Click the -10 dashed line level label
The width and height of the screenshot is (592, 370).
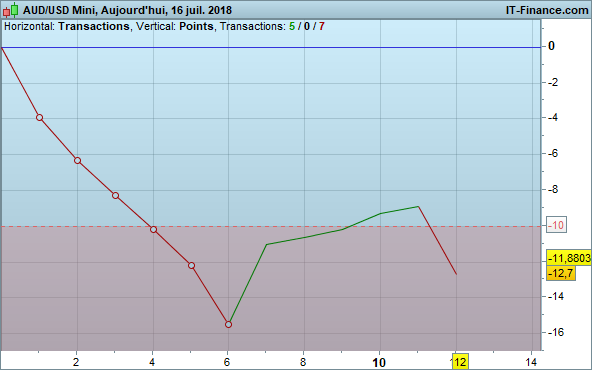tap(556, 225)
